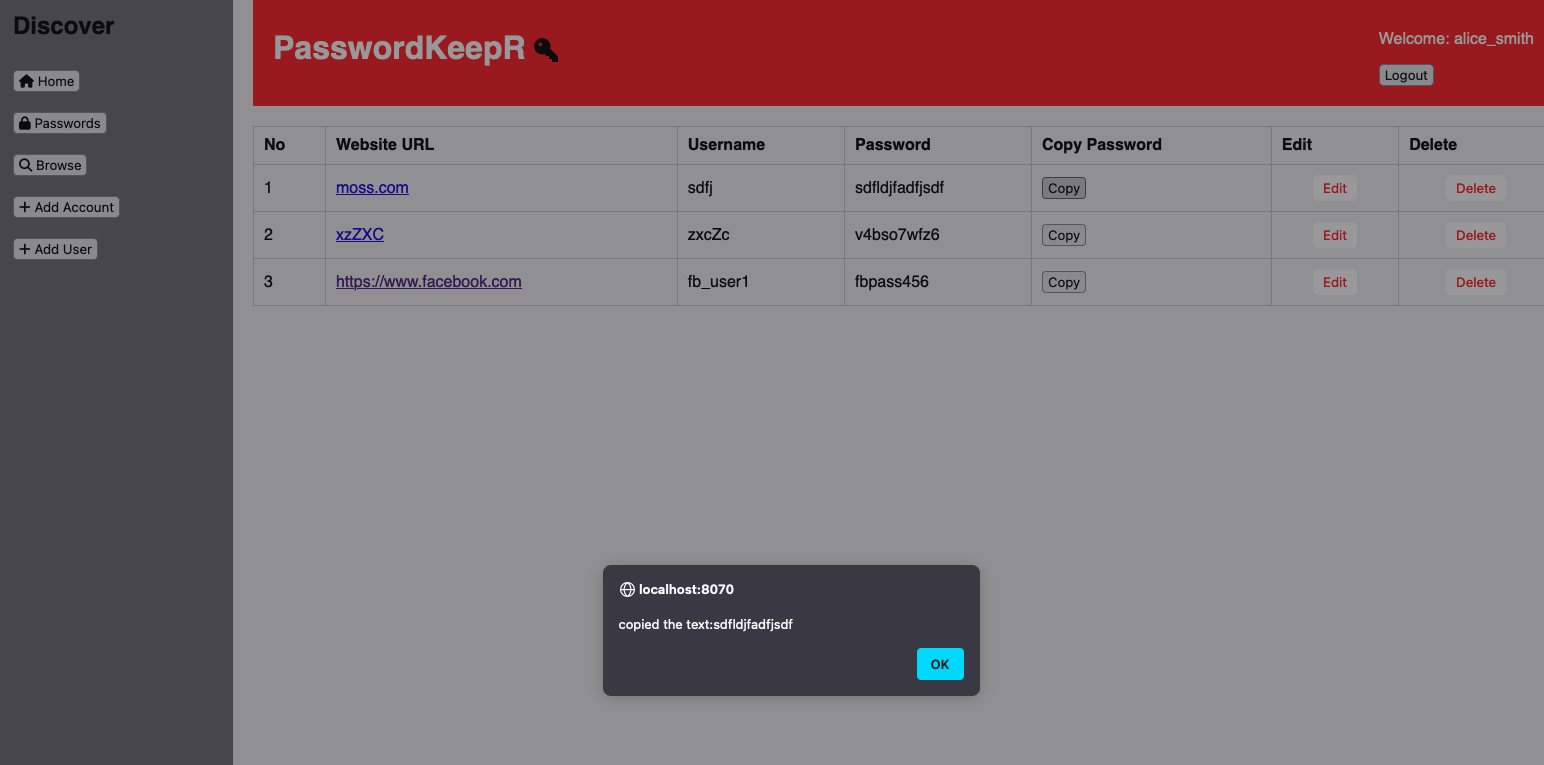Viewport: 1544px width, 765px height.
Task: Copy the Facebook account password
Action: click(x=1063, y=282)
